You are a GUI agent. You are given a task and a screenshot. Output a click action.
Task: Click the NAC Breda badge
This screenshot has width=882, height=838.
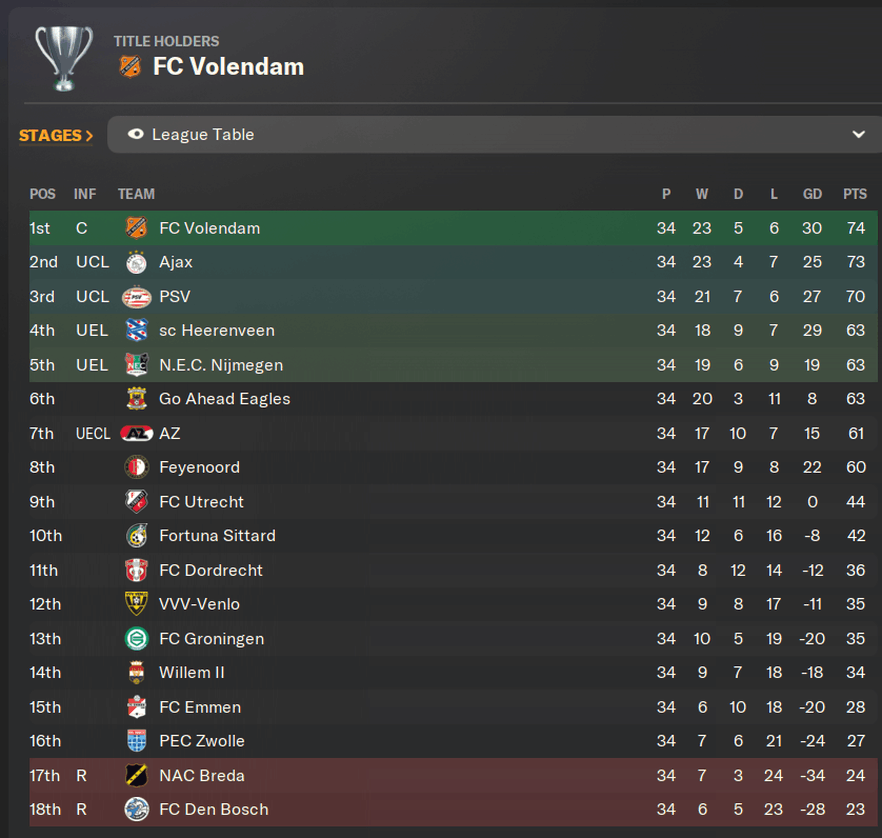(x=136, y=776)
